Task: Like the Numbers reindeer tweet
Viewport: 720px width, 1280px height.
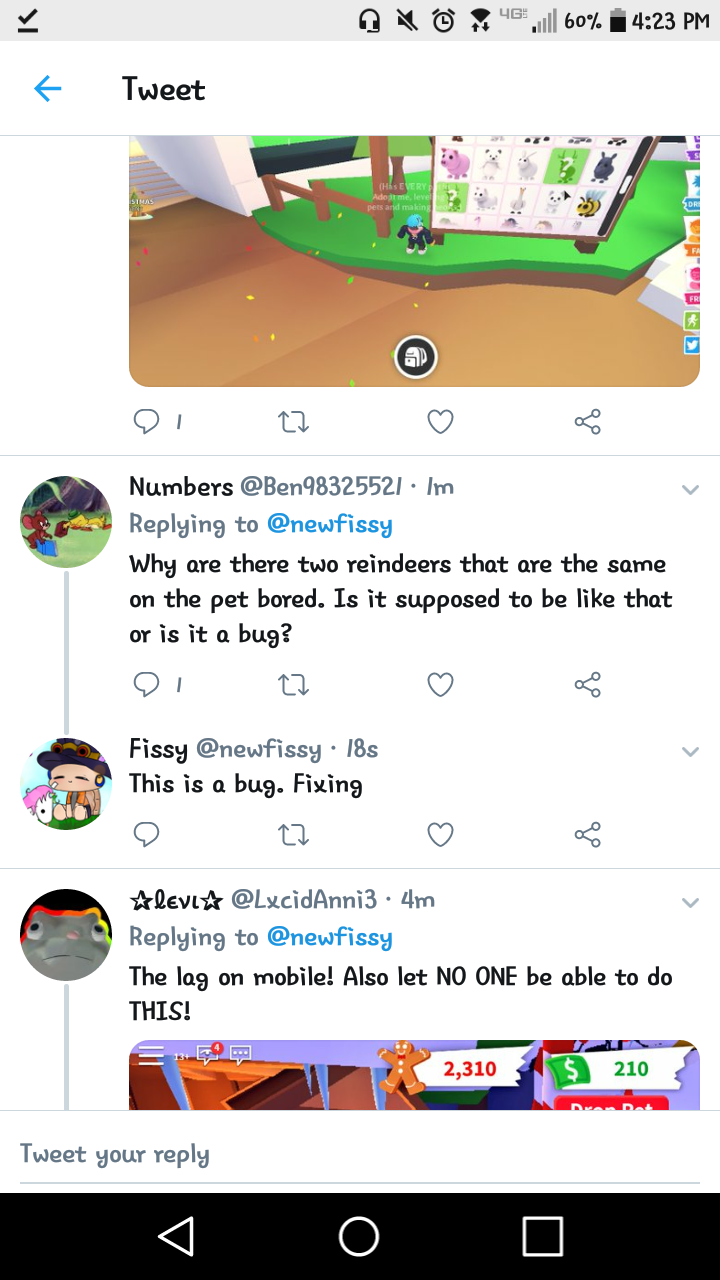Action: (x=440, y=684)
